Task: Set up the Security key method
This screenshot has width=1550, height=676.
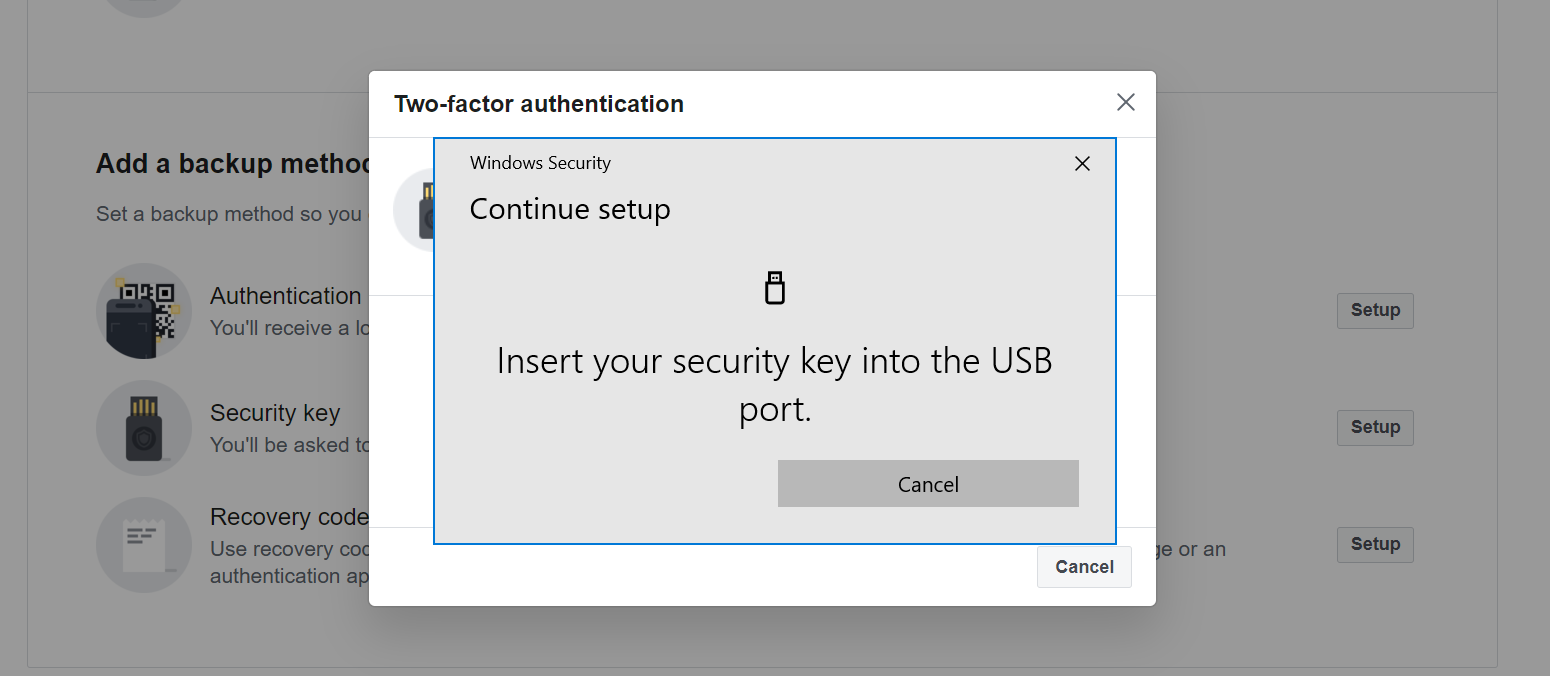Action: (1375, 427)
